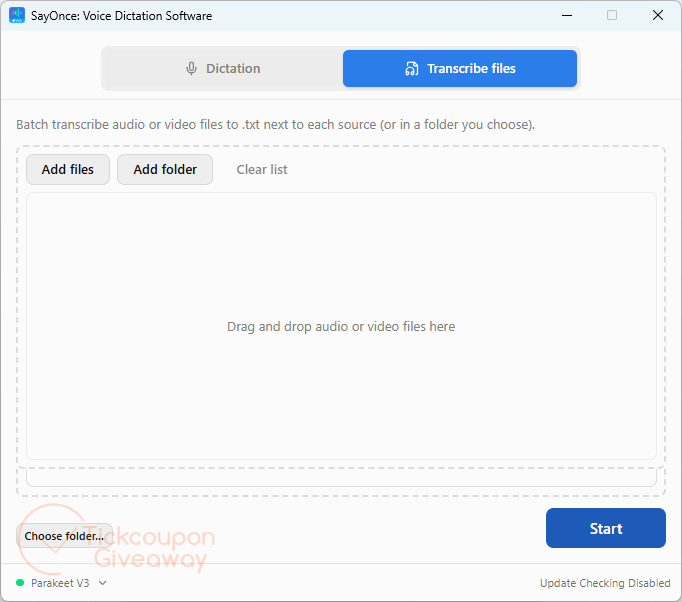Start the batch transcription
This screenshot has width=682, height=602.
605,528
